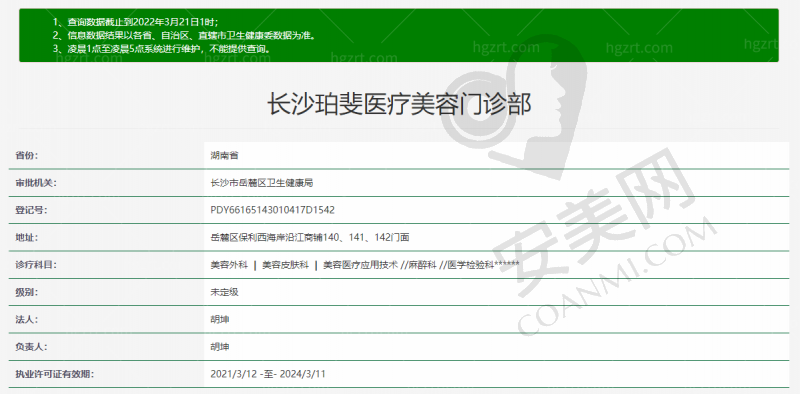Click 长沙市岳麓区卫生健康局 value

coord(262,183)
